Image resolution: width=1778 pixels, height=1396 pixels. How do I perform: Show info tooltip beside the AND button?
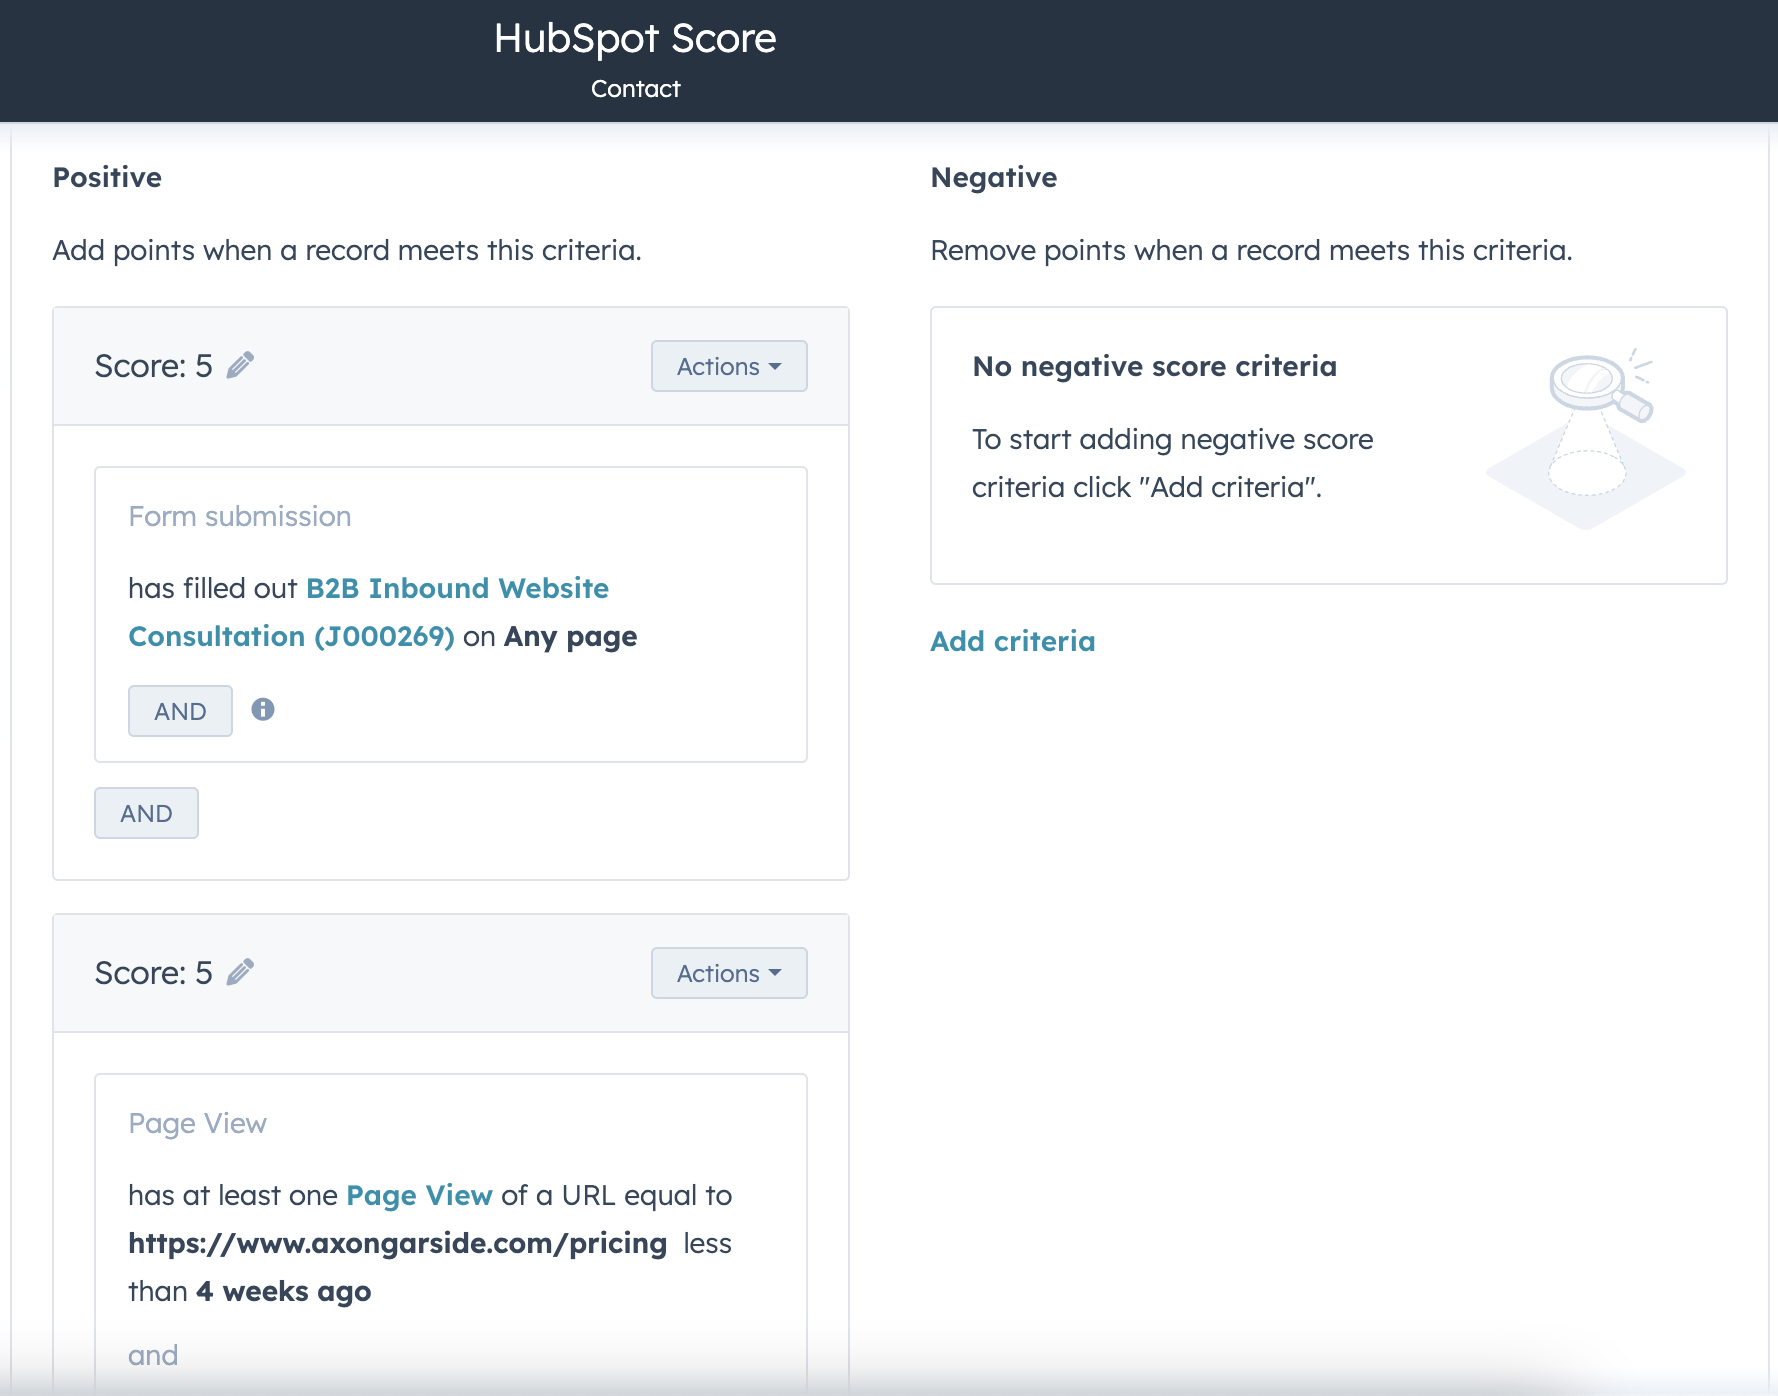(263, 710)
